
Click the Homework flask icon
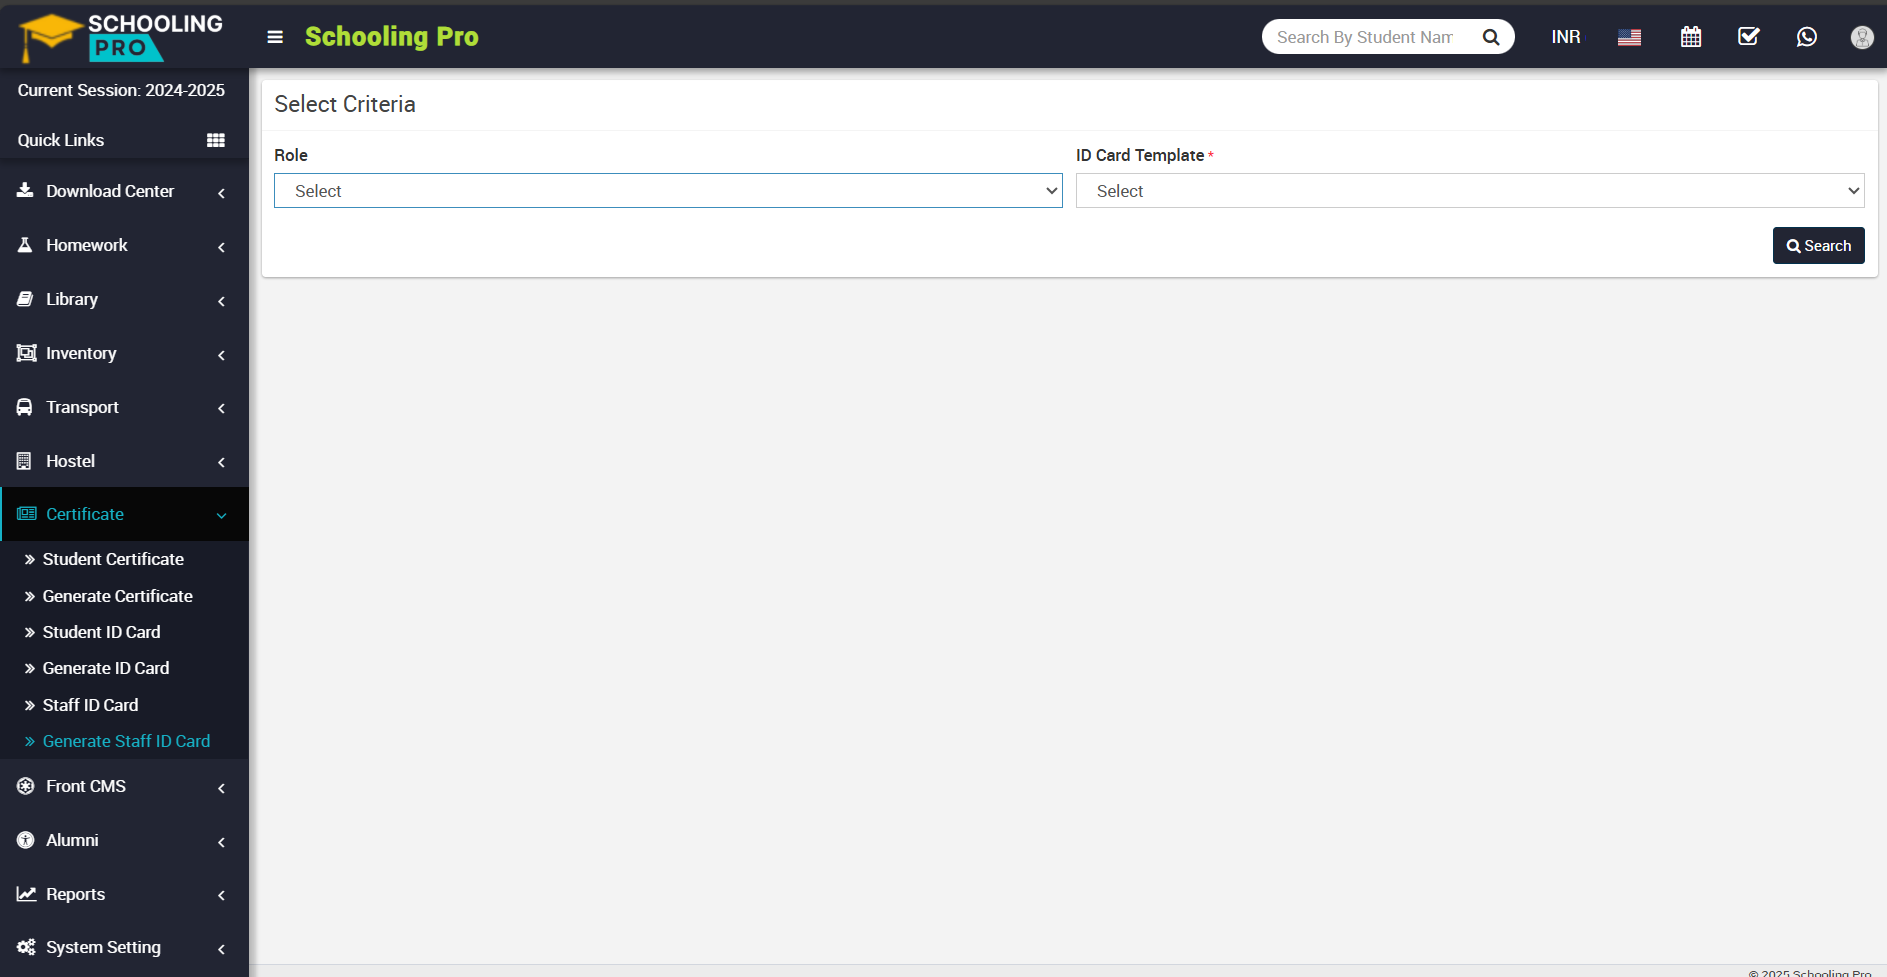tap(25, 244)
